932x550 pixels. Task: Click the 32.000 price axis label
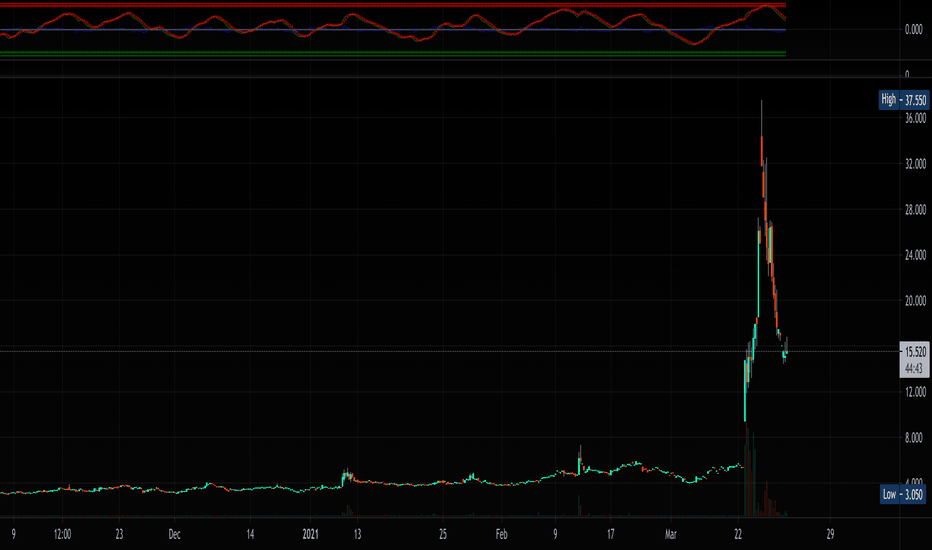click(x=915, y=164)
